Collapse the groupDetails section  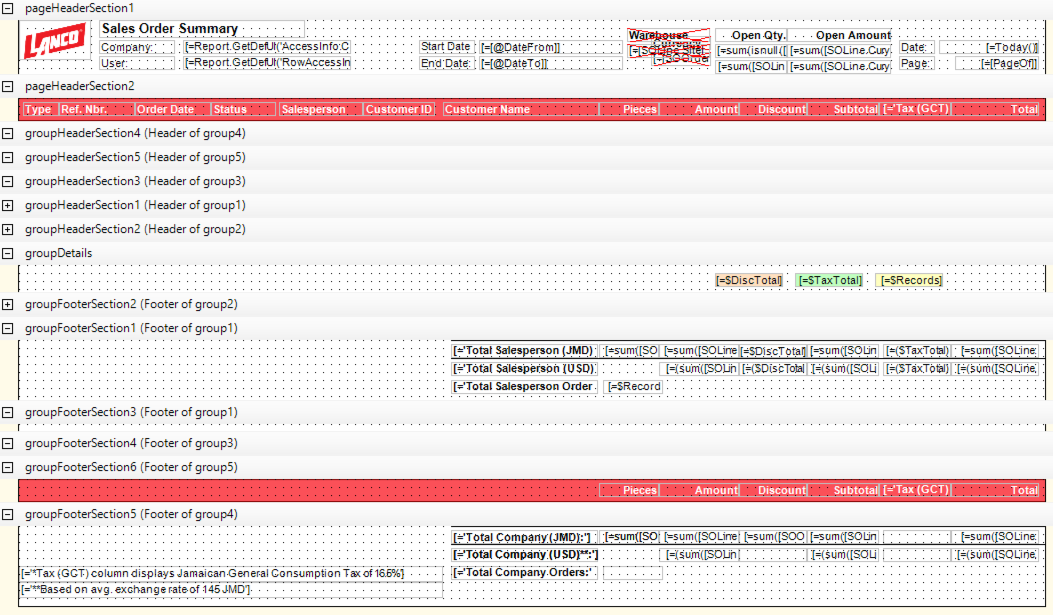pyautogui.click(x=8, y=254)
